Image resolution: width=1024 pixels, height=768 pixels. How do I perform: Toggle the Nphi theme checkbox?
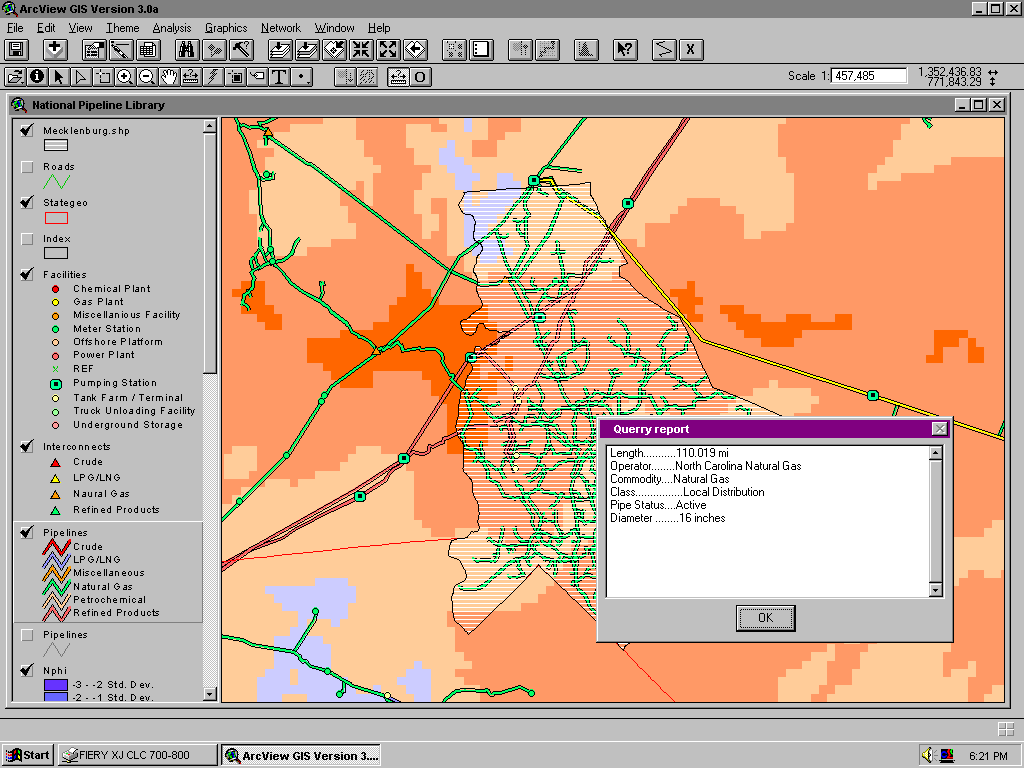click(27, 671)
